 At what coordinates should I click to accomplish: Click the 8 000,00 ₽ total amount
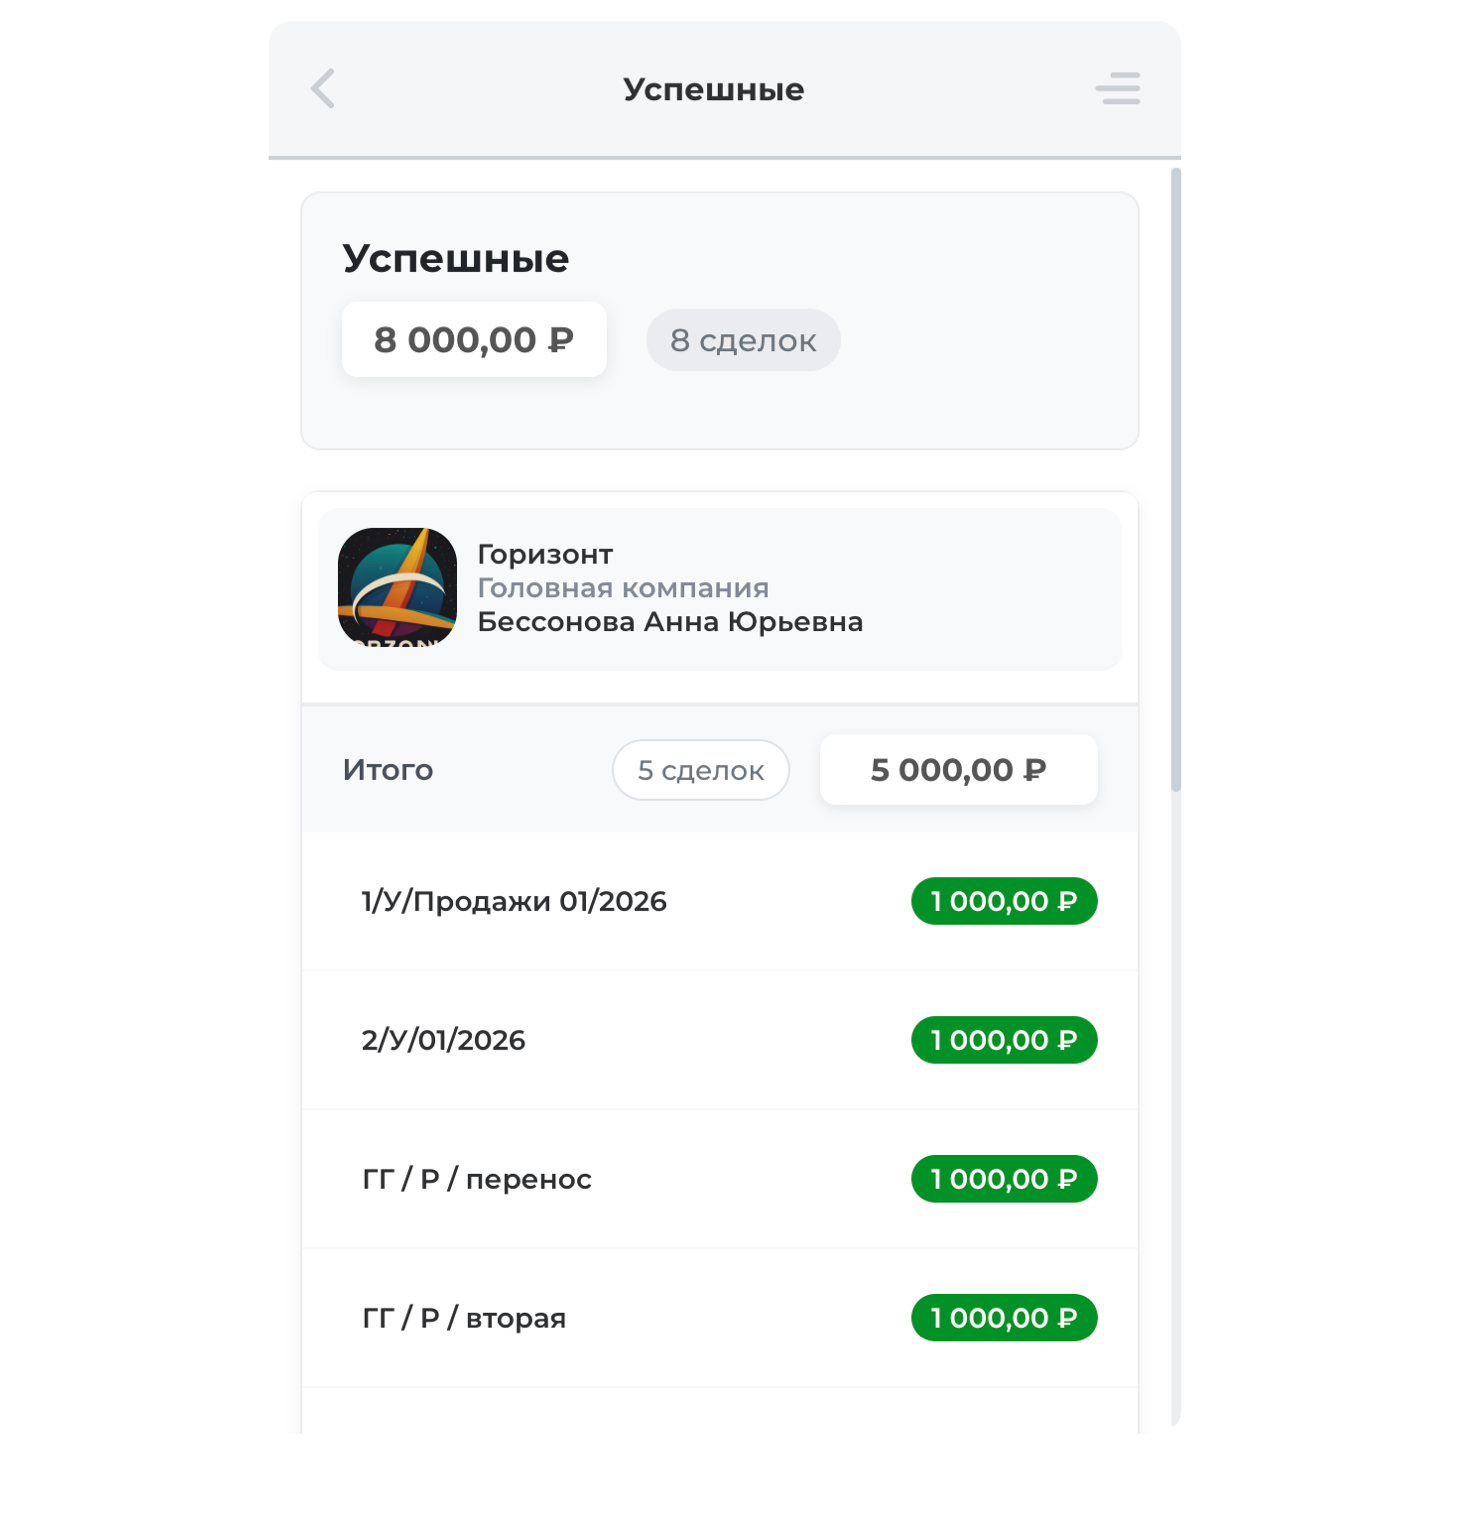point(474,340)
